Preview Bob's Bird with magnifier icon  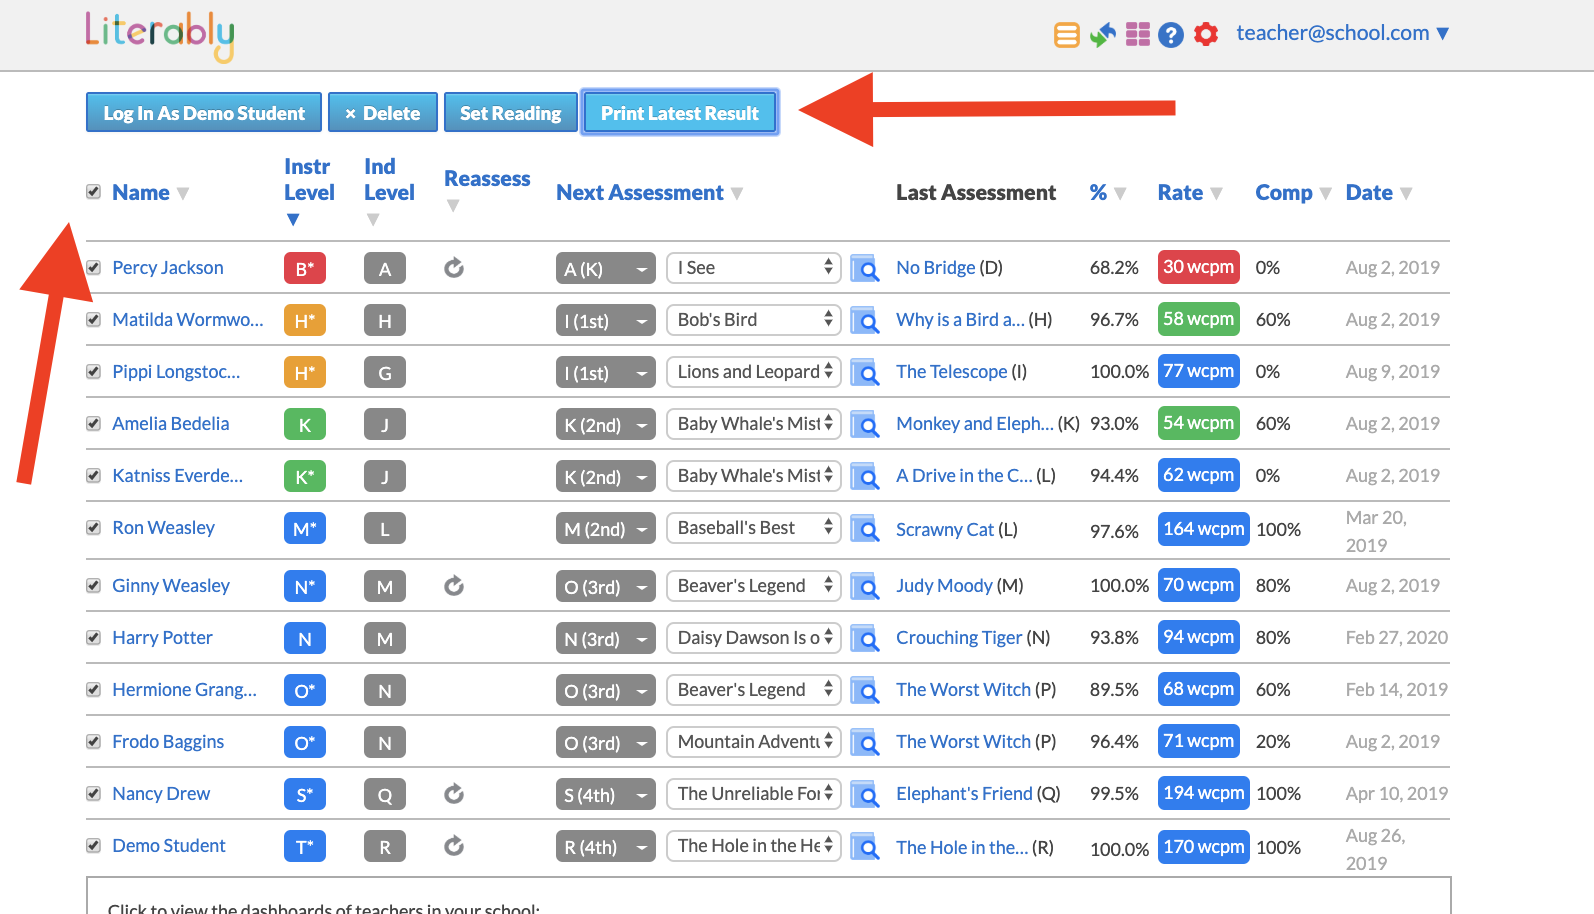[865, 321]
